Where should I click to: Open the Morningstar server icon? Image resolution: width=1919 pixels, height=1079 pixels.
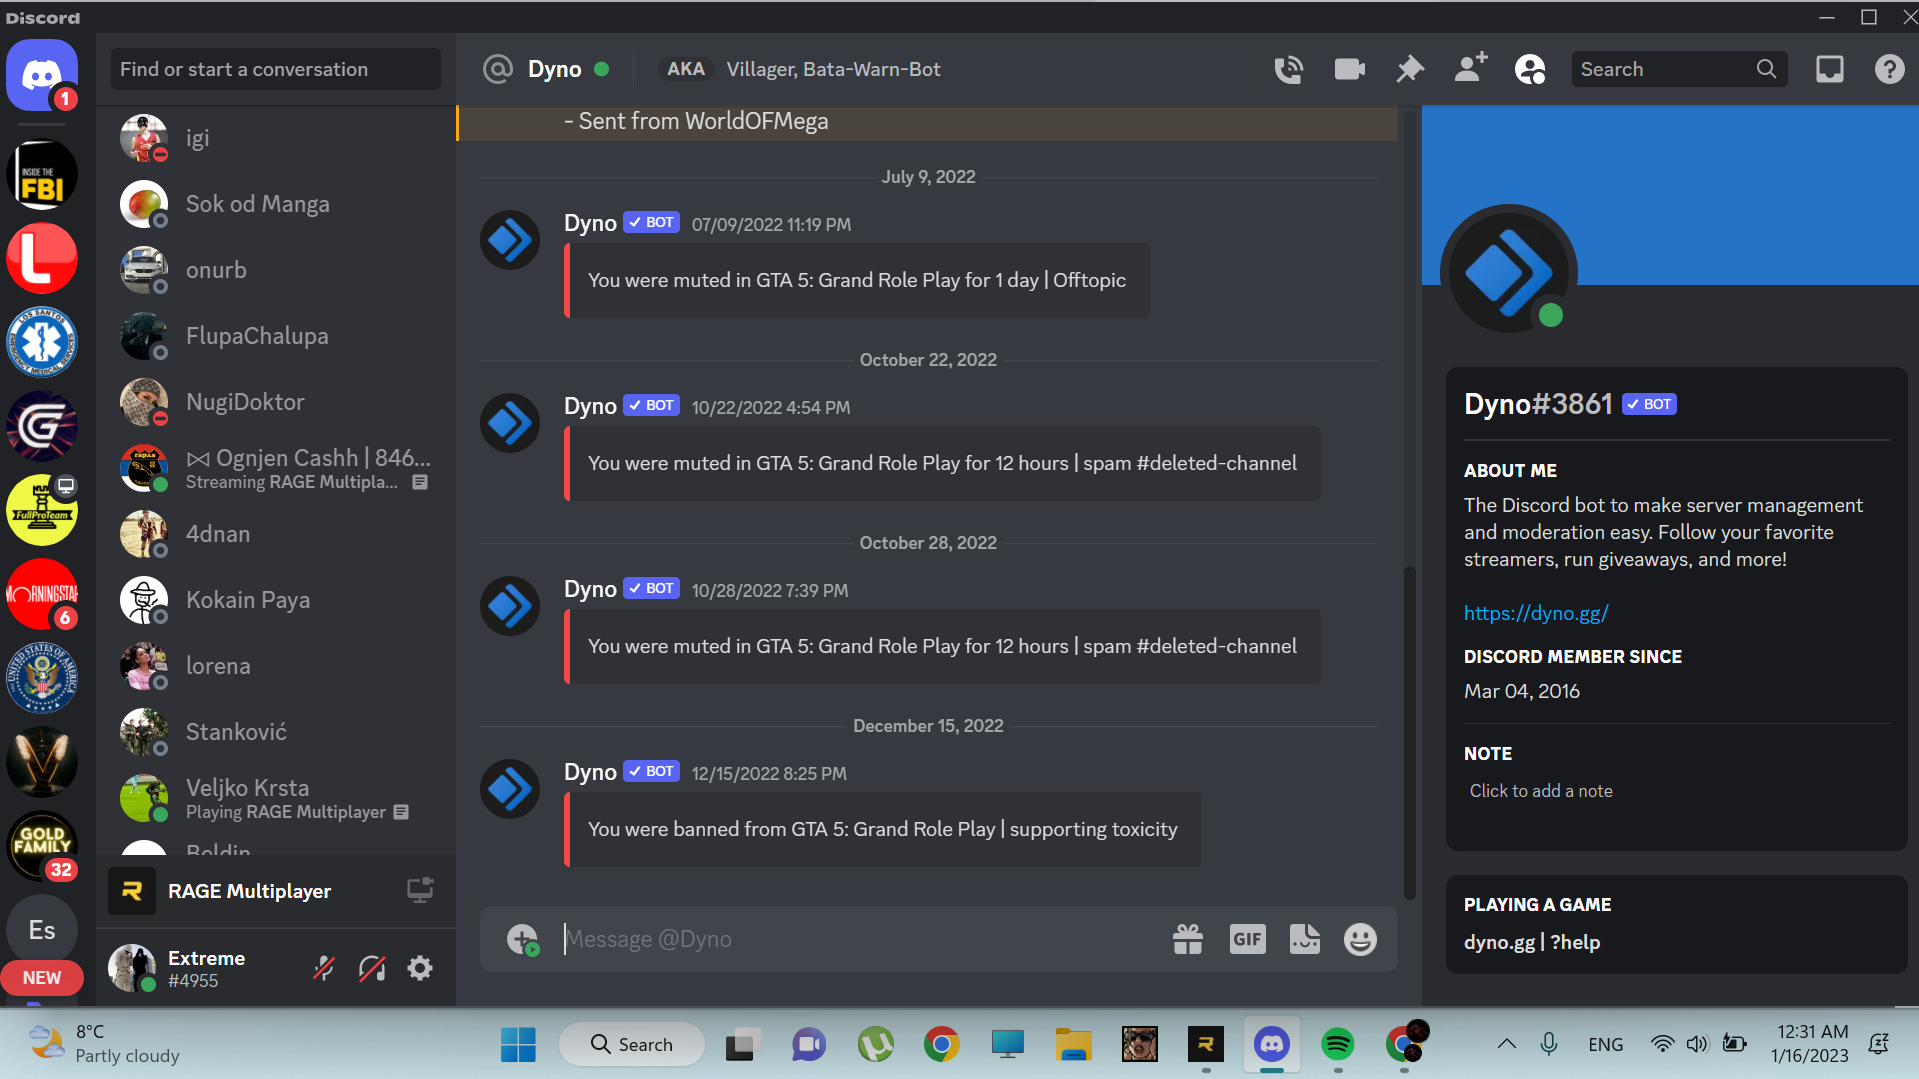(42, 594)
